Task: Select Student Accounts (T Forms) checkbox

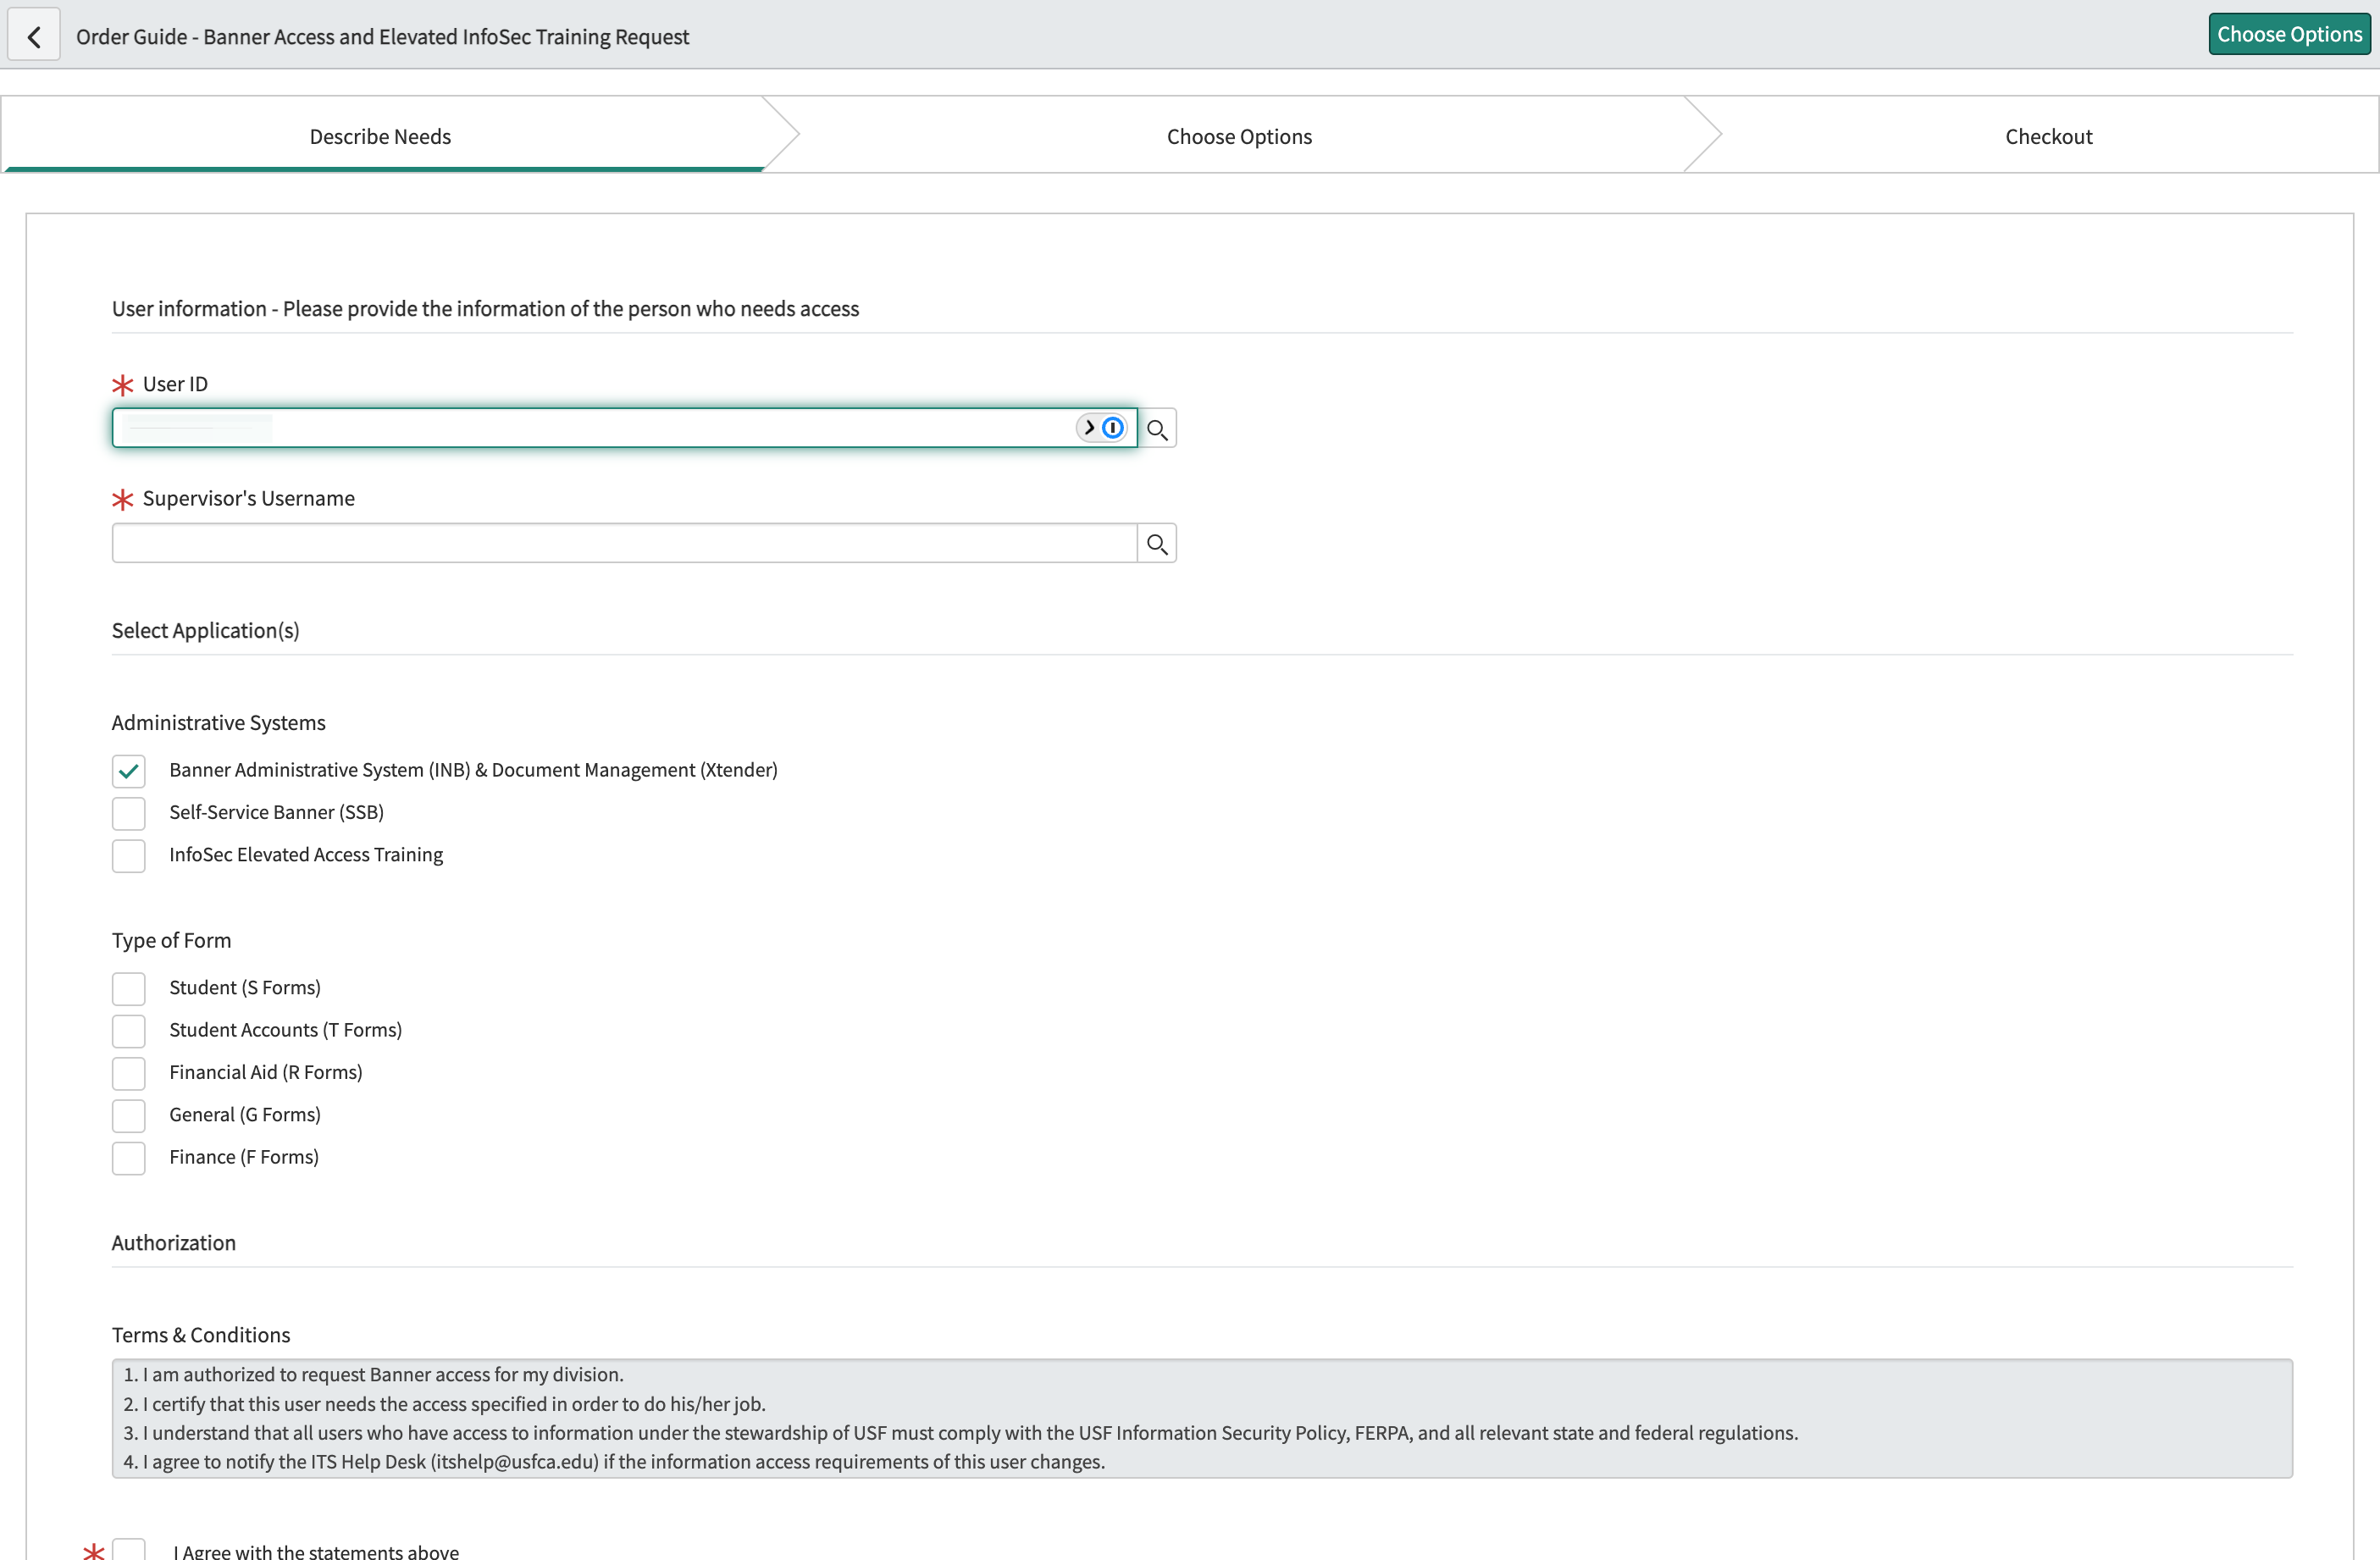Action: 128,1031
